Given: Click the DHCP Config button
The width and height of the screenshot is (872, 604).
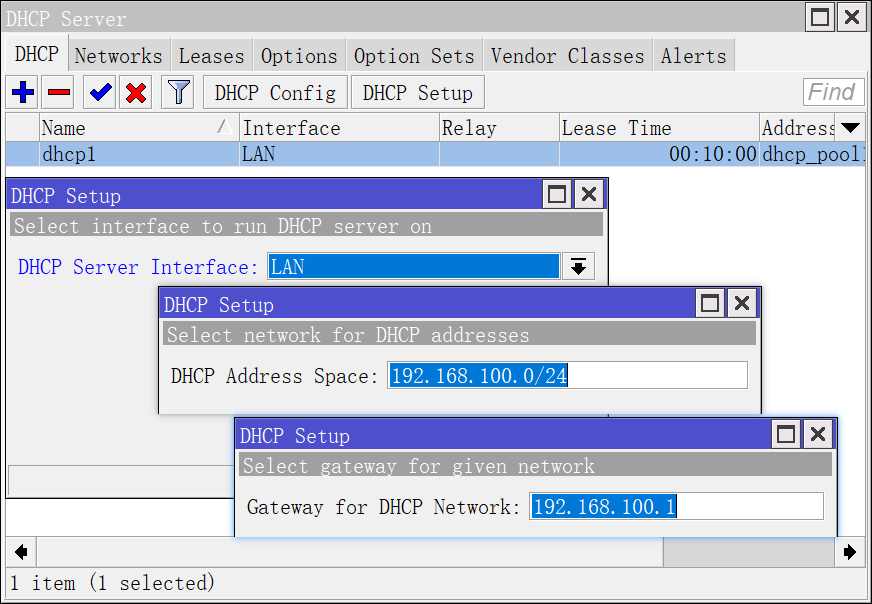Looking at the screenshot, I should point(275,93).
